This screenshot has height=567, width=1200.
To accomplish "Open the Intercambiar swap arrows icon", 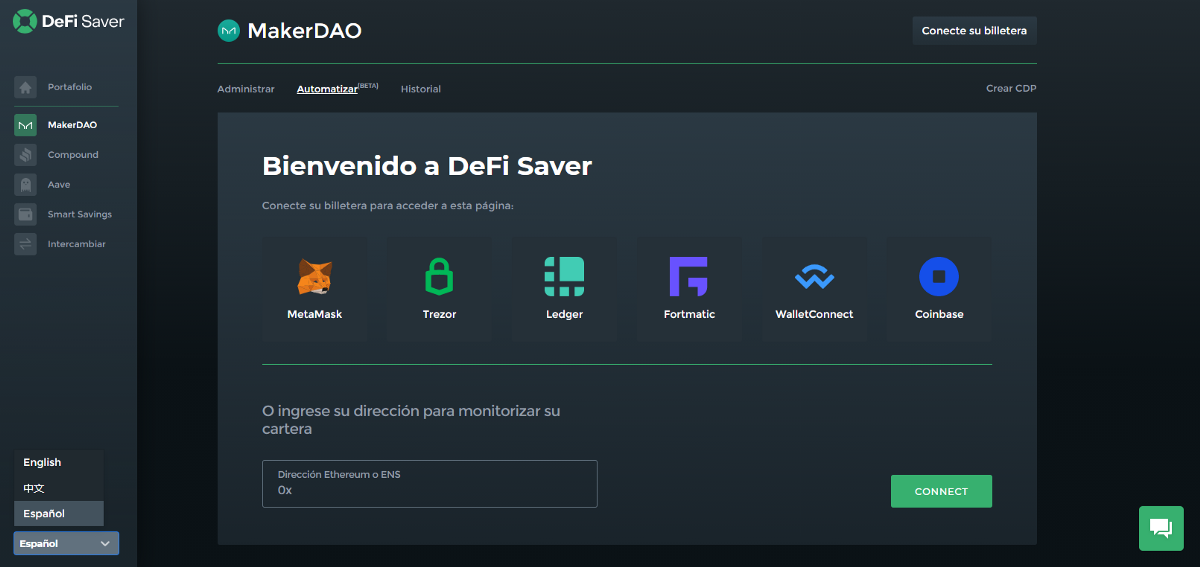I will coord(26,244).
